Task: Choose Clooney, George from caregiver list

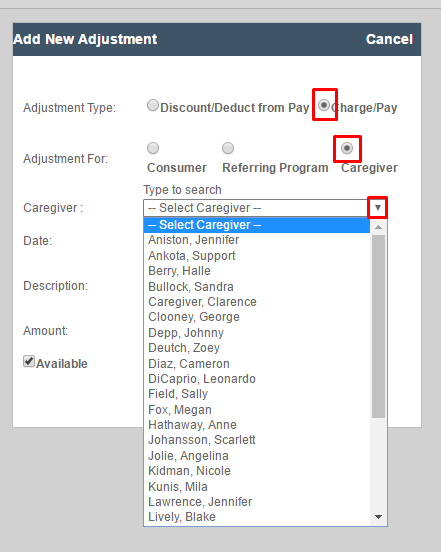Action: click(x=257, y=317)
